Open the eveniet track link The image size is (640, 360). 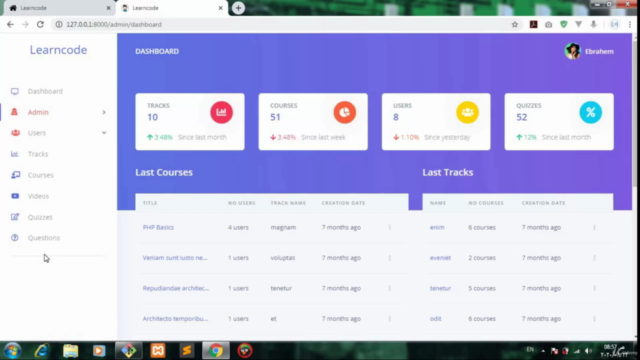440,258
